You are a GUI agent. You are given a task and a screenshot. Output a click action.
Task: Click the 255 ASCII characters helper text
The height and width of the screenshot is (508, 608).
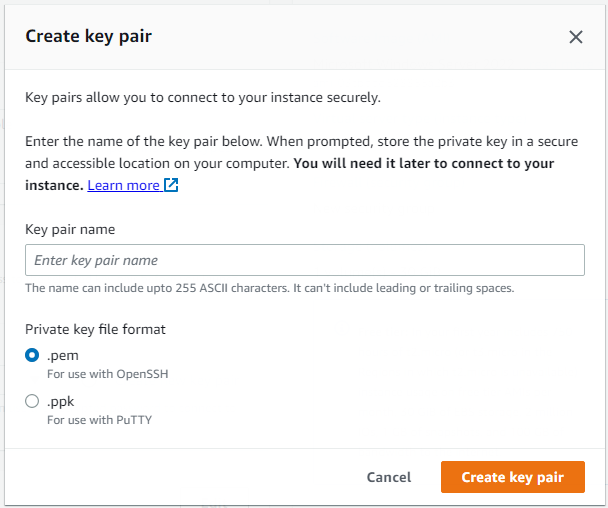[x=269, y=288]
